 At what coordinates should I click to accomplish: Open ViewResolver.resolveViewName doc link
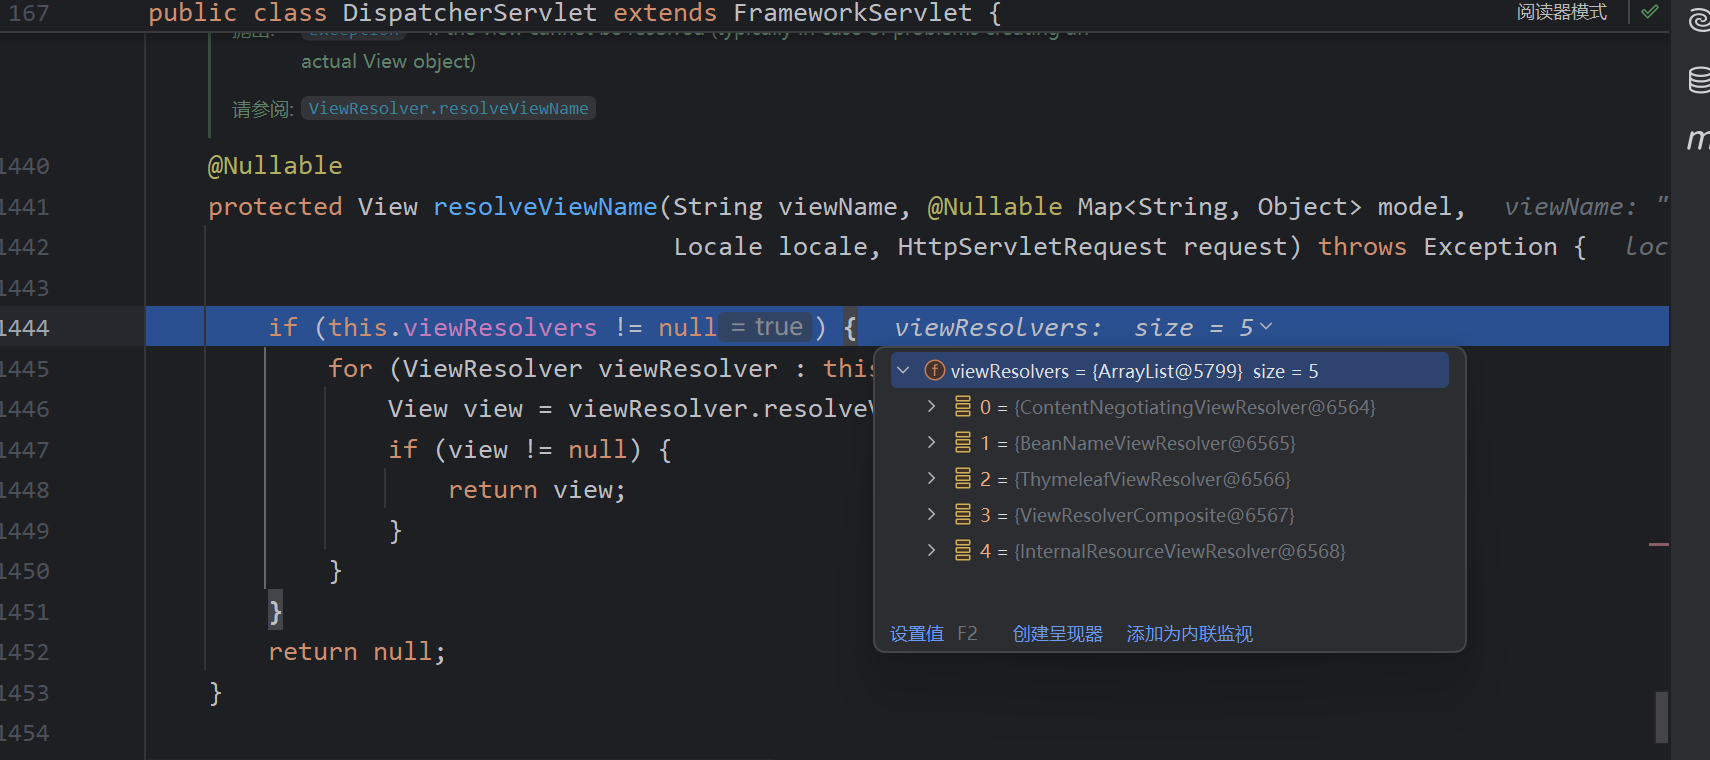coord(448,108)
